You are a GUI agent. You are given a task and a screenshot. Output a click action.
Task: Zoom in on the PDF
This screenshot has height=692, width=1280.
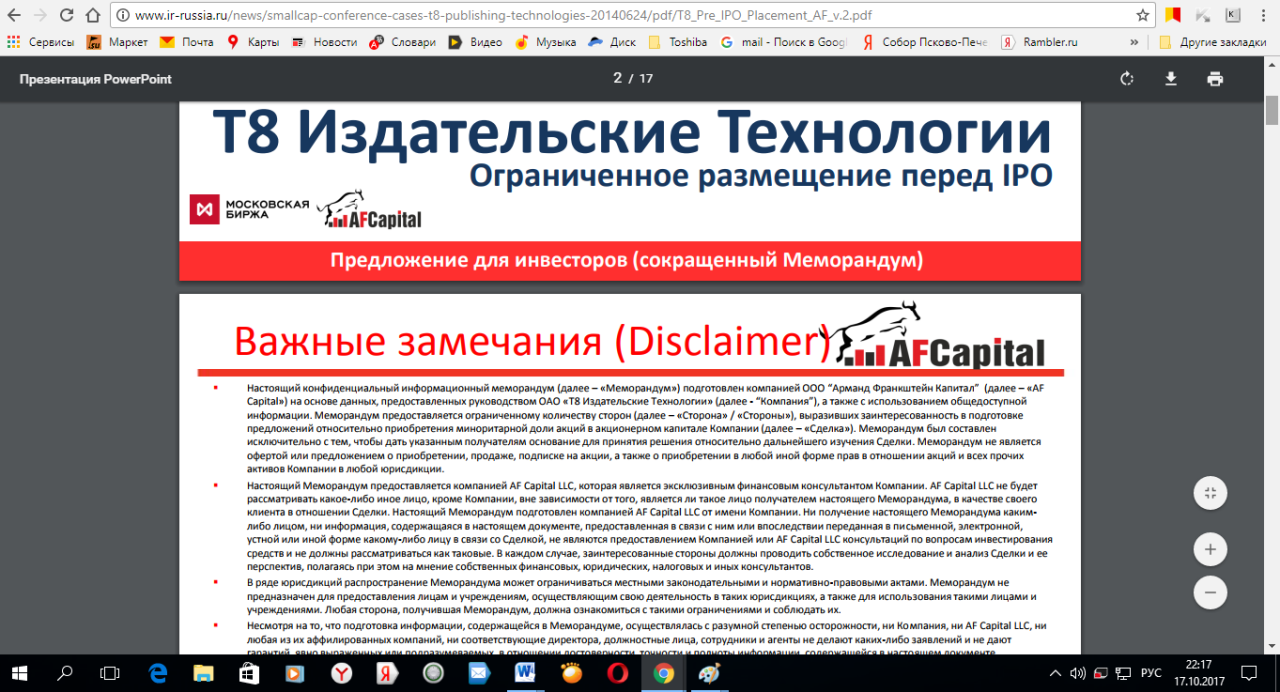1210,549
